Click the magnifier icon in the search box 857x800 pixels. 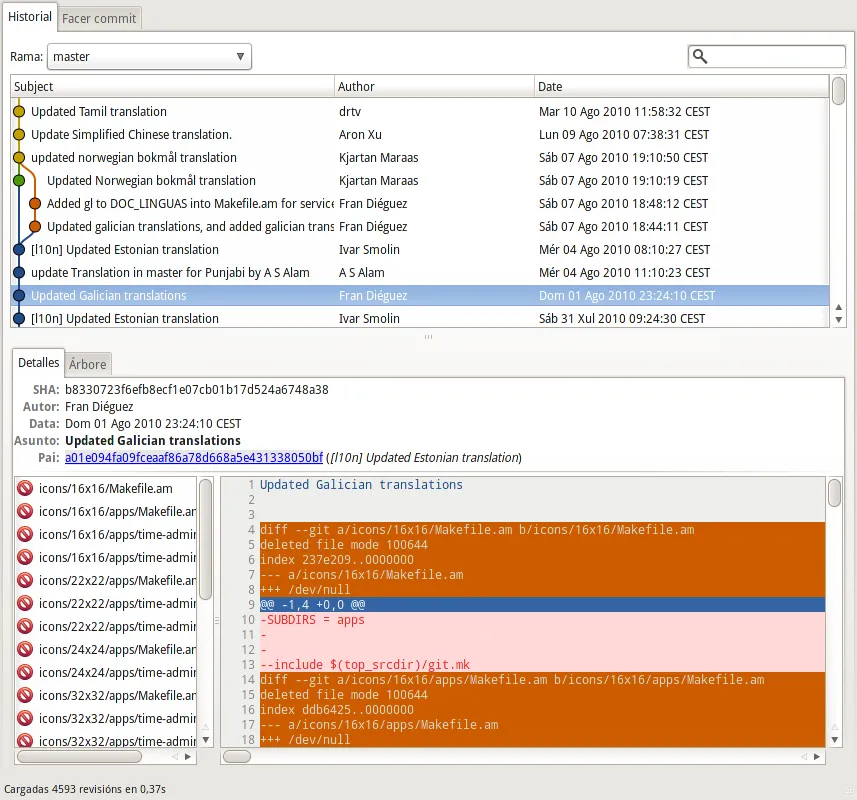pos(701,56)
